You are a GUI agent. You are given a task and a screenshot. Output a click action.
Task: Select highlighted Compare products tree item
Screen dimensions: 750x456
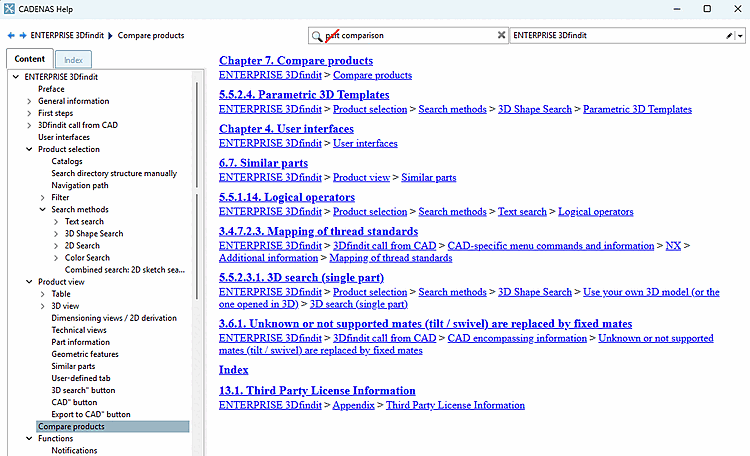pyautogui.click(x=113, y=426)
